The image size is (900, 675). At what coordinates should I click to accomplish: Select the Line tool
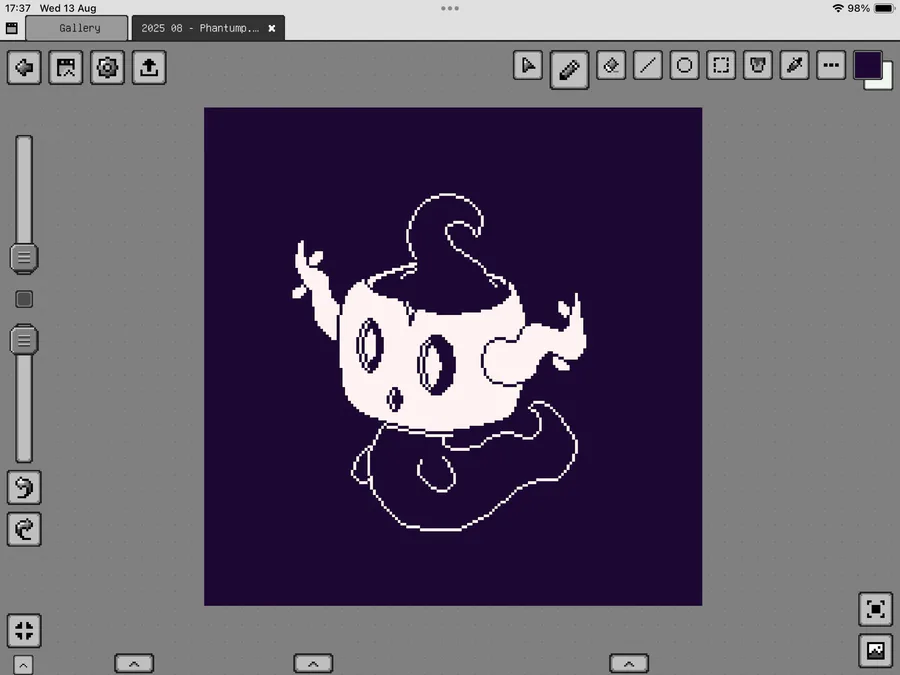[648, 65]
